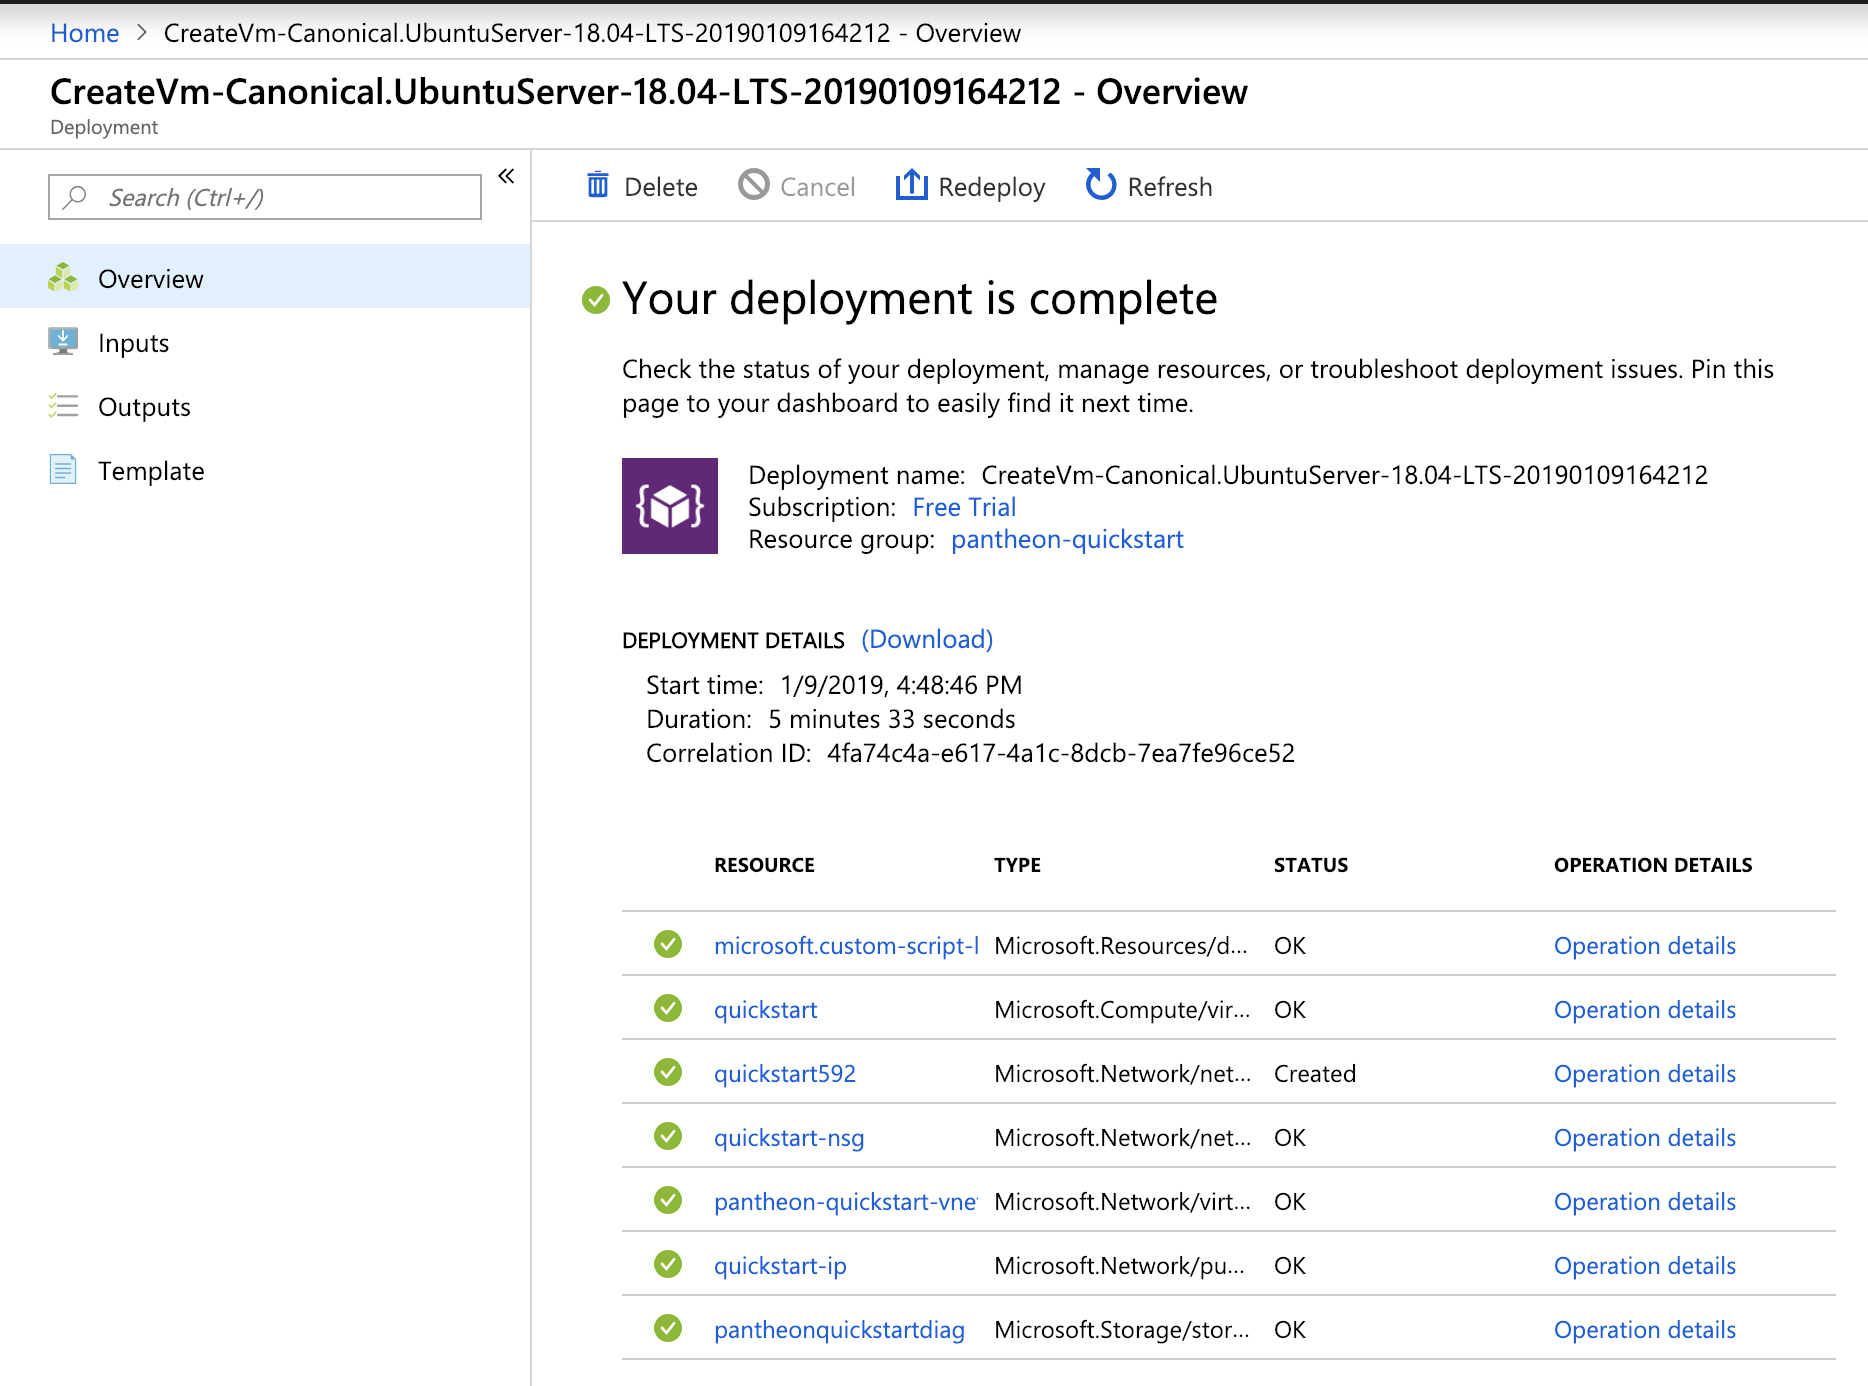This screenshot has width=1868, height=1386.
Task: Click the Inputs monitor icon in sidebar
Action: (x=63, y=342)
